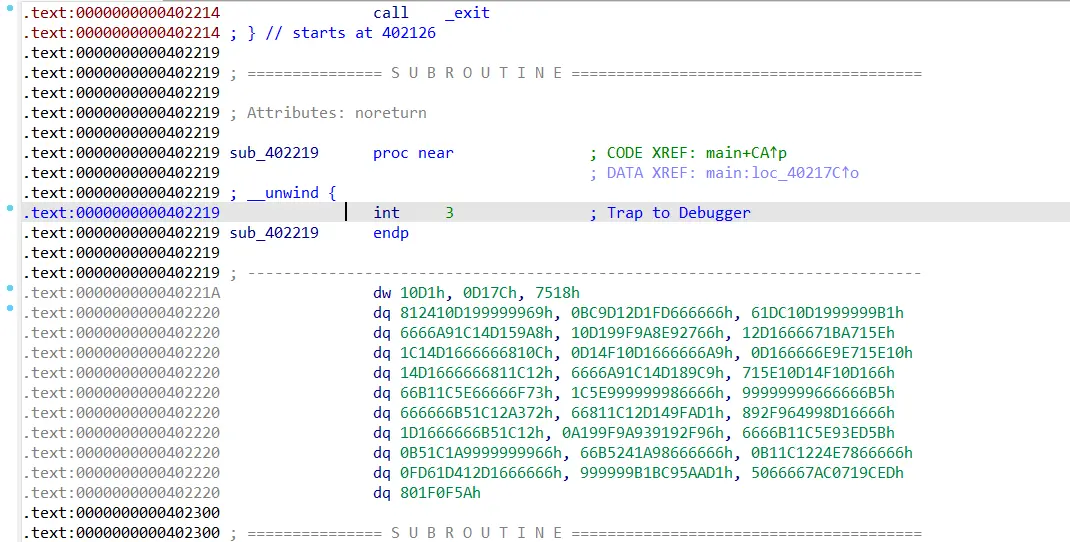The height and width of the screenshot is (542, 1070).
Task: Click the Trap to Debugger comment
Action: coord(679,213)
